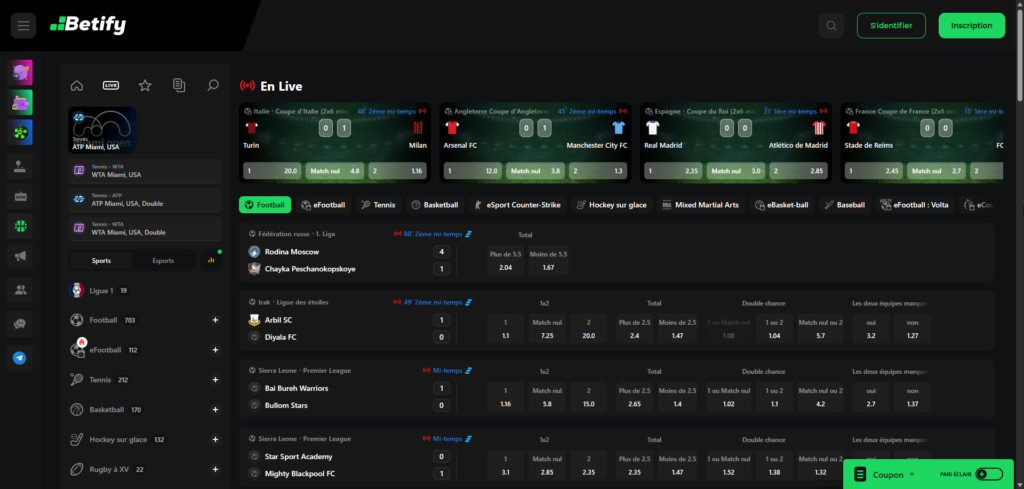Viewport: 1024px width, 489px height.
Task: Click the sports panel search magnifier icon
Action: pyautogui.click(x=212, y=86)
